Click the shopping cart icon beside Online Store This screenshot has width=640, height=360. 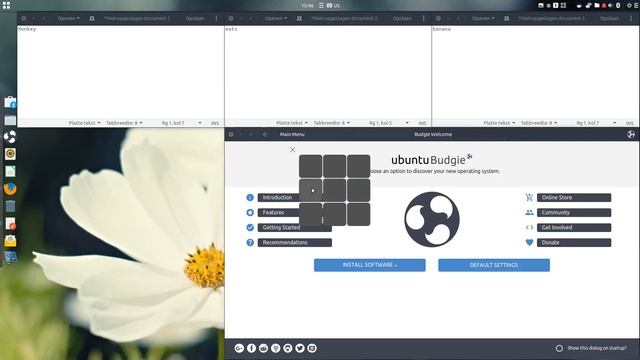tap(529, 198)
